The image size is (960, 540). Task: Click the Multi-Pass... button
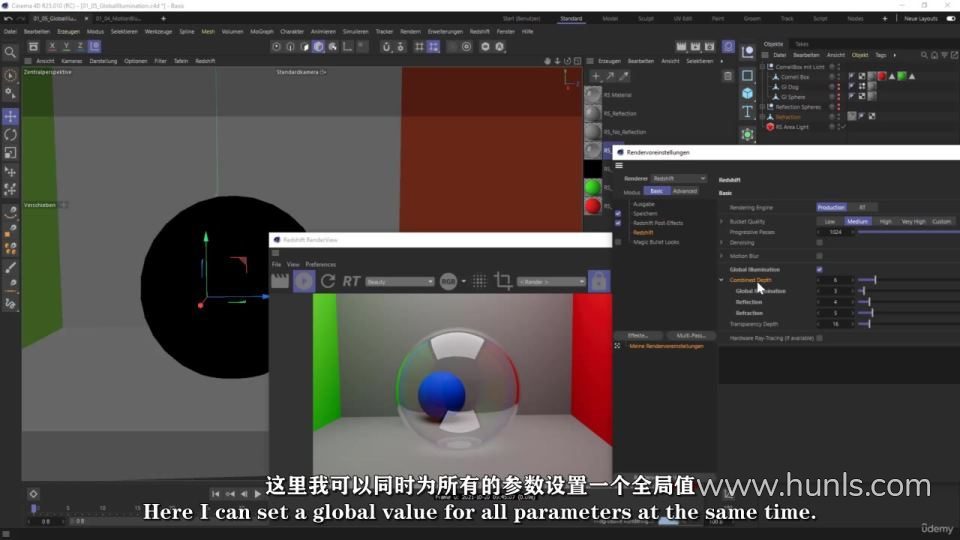point(691,336)
